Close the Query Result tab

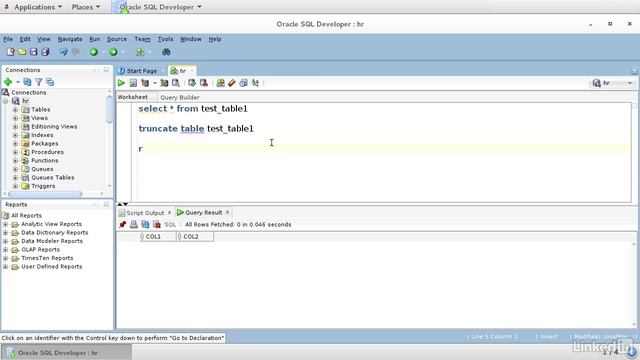[227, 212]
